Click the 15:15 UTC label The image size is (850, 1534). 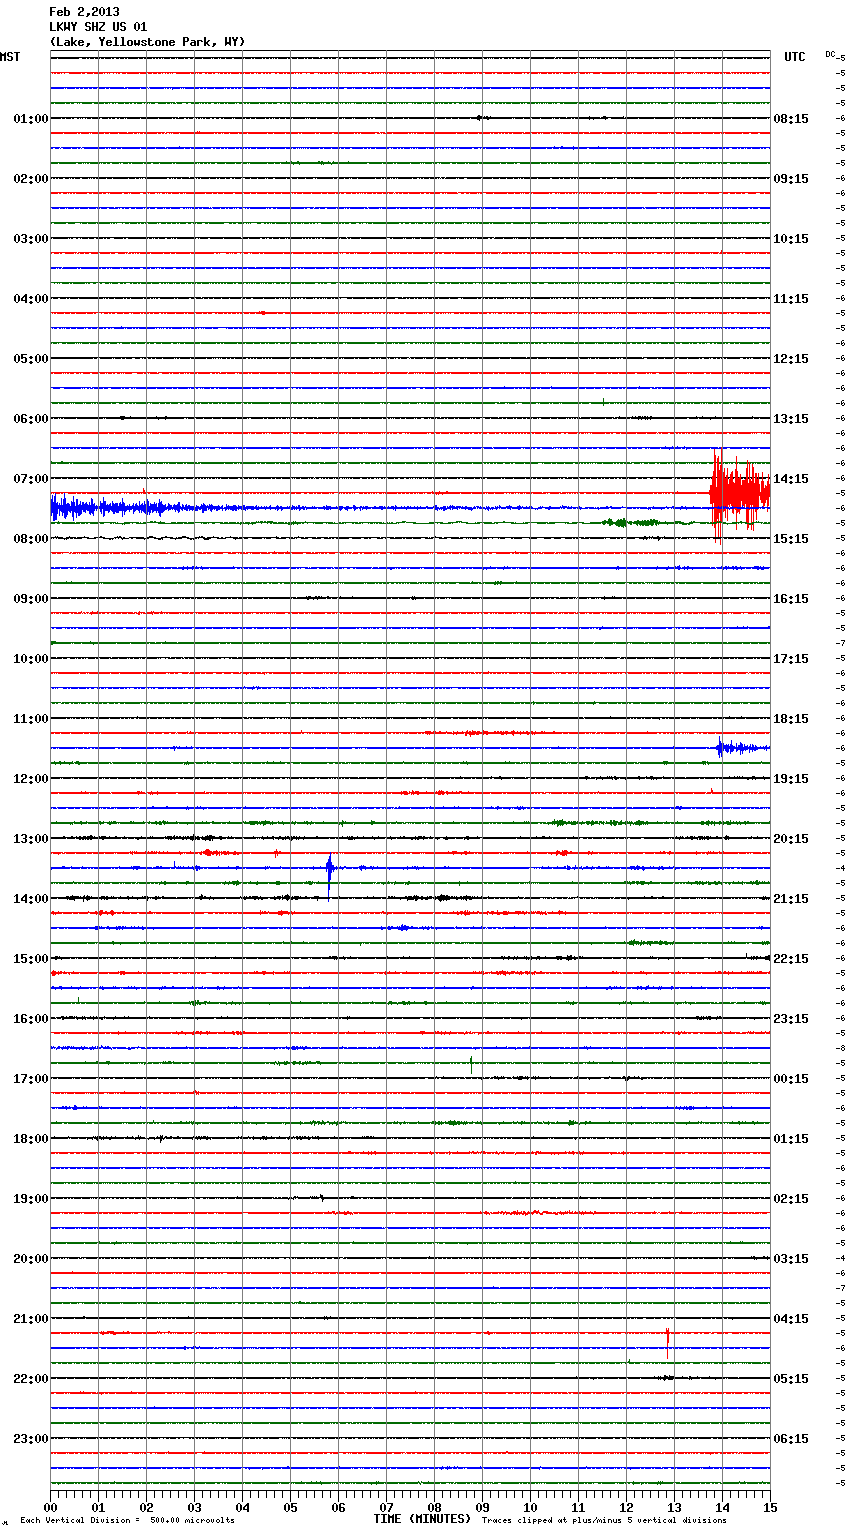click(791, 539)
